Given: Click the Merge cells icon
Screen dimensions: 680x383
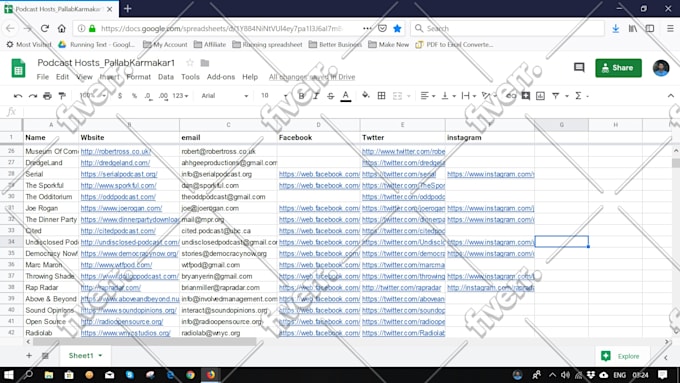Looking at the screenshot, I should (x=397, y=96).
